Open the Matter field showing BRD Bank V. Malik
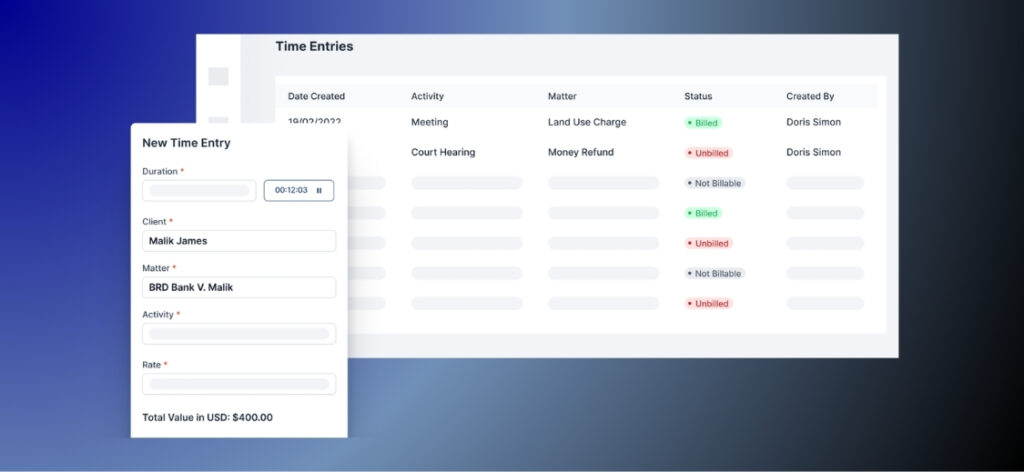This screenshot has width=1024, height=472. click(238, 287)
